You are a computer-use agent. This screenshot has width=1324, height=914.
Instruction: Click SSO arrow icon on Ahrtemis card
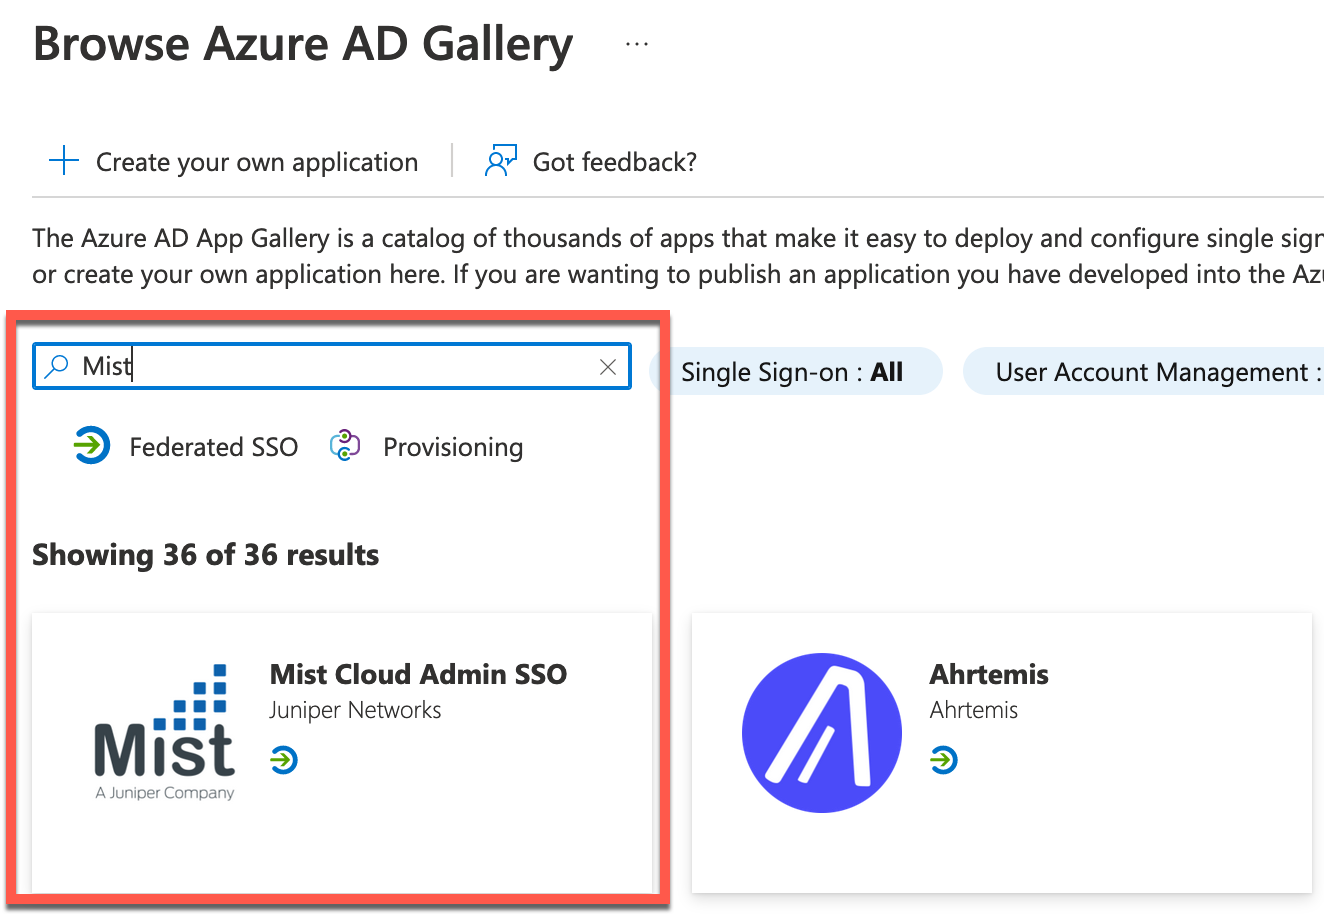[943, 760]
